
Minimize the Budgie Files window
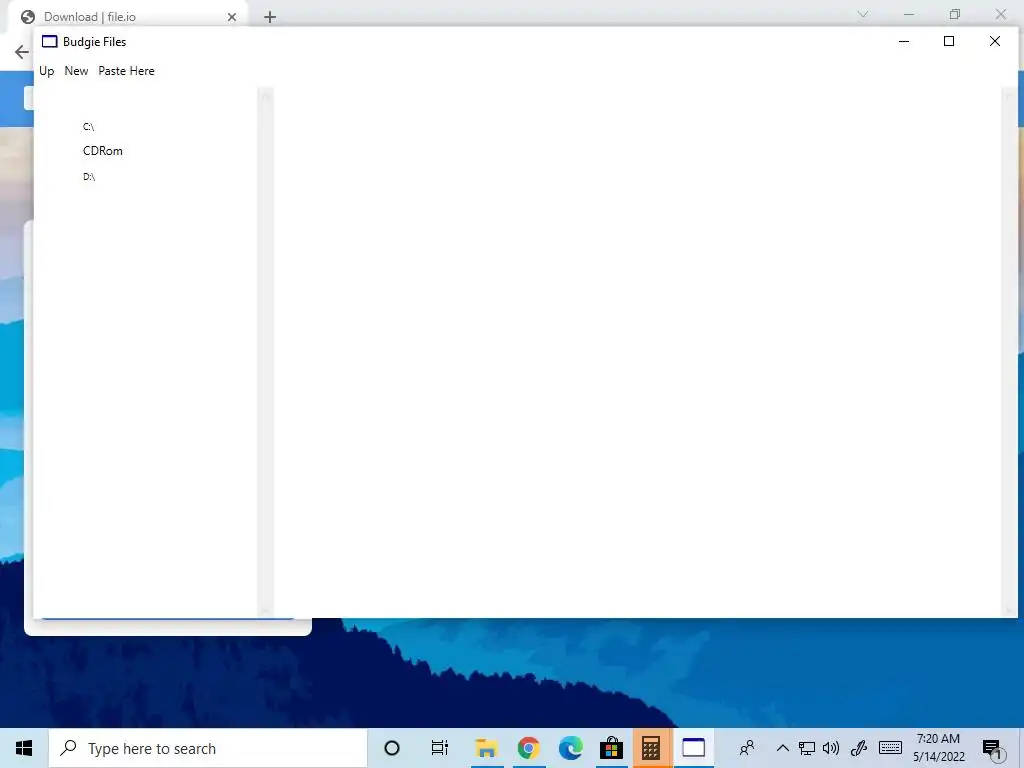tap(904, 41)
